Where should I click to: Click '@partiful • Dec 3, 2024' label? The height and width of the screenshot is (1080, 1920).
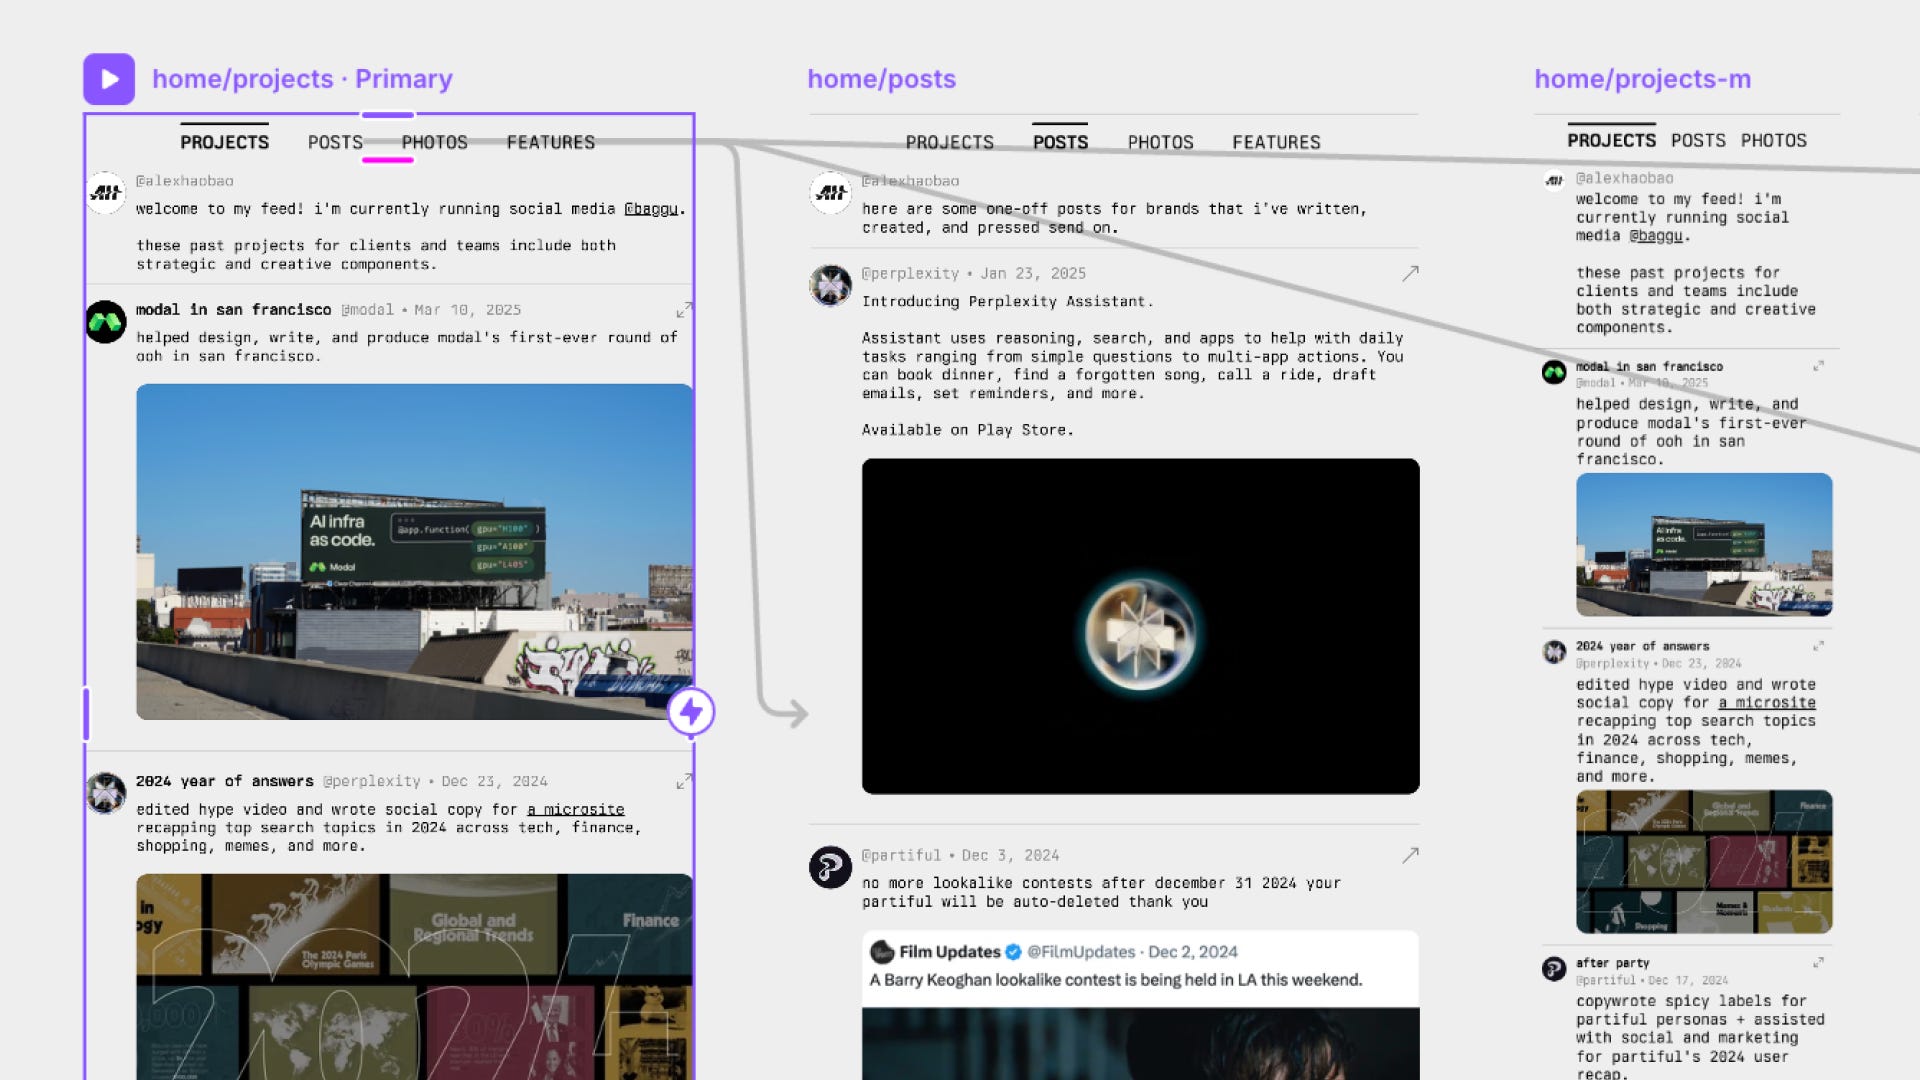pyautogui.click(x=960, y=855)
